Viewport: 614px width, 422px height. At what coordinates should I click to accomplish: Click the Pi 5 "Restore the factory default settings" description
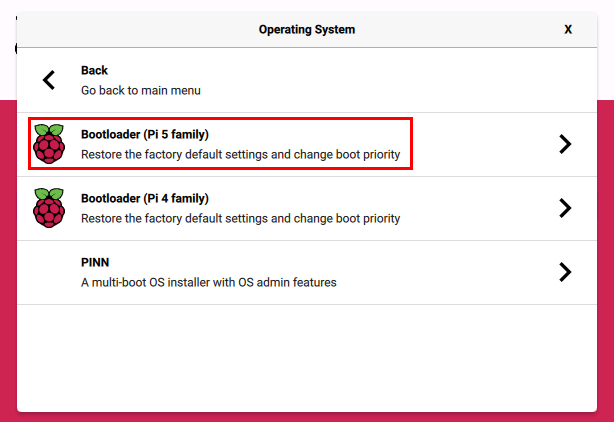(x=240, y=155)
